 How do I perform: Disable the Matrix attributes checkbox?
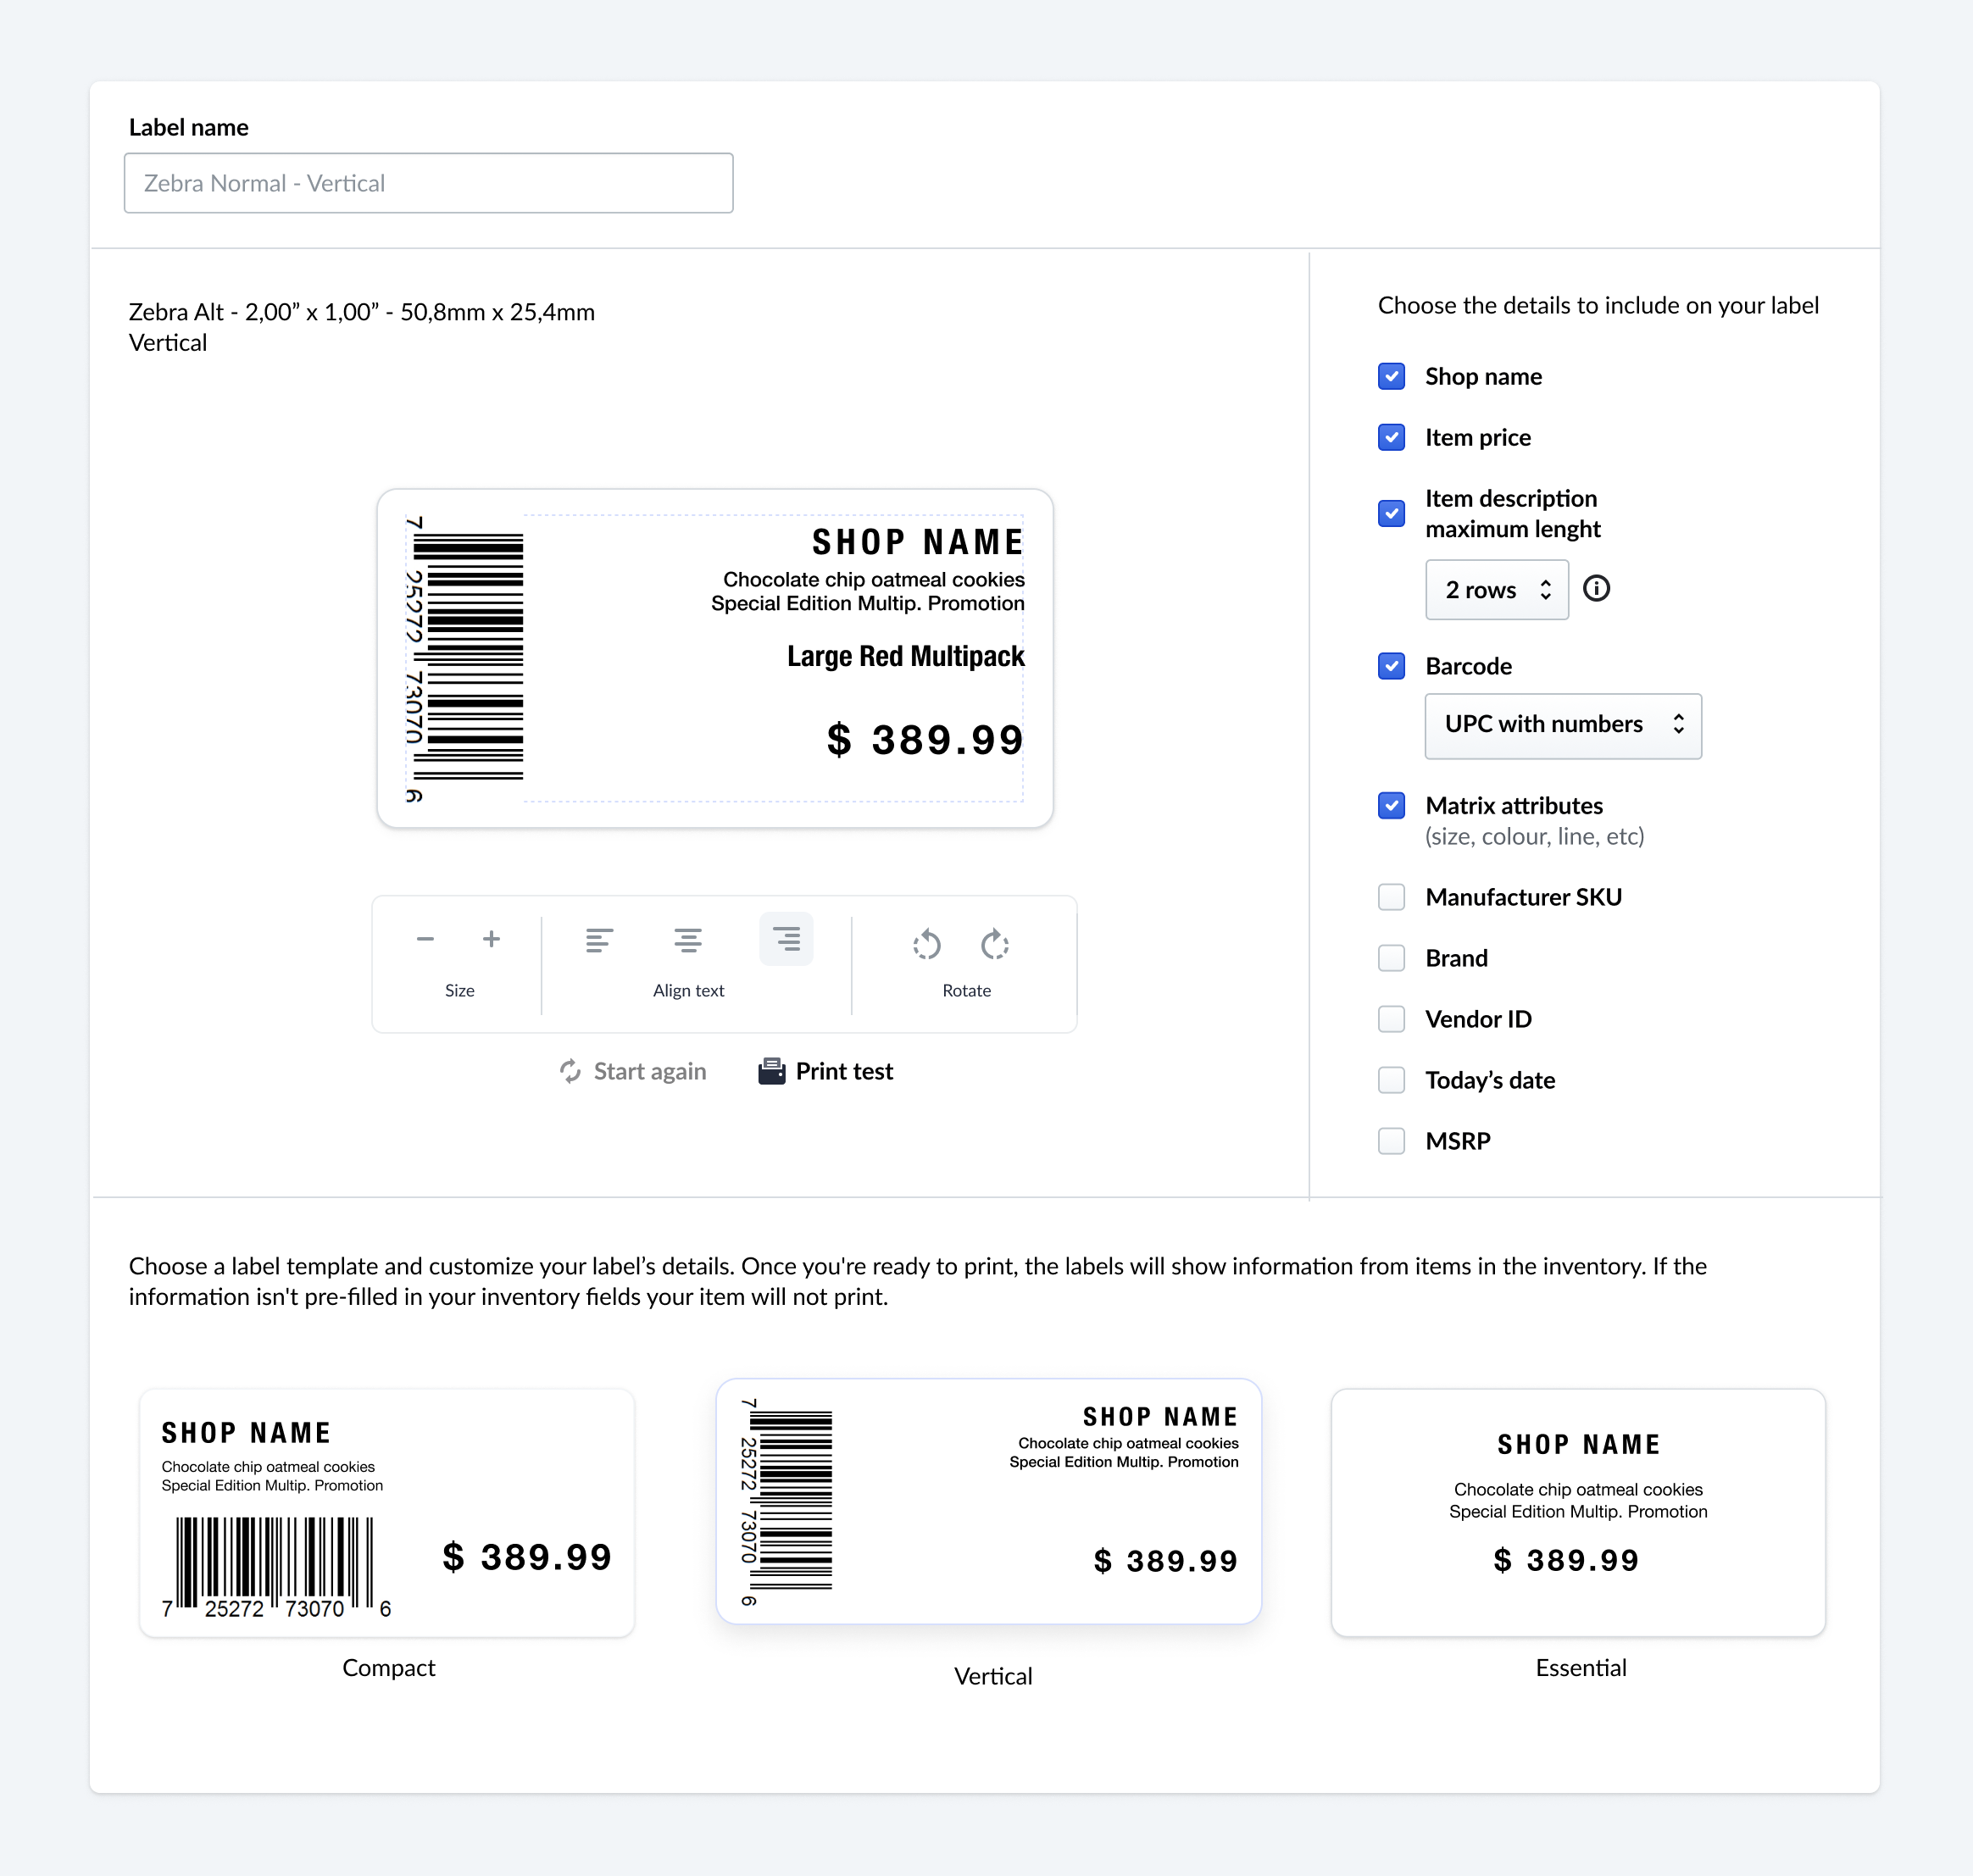coord(1391,806)
